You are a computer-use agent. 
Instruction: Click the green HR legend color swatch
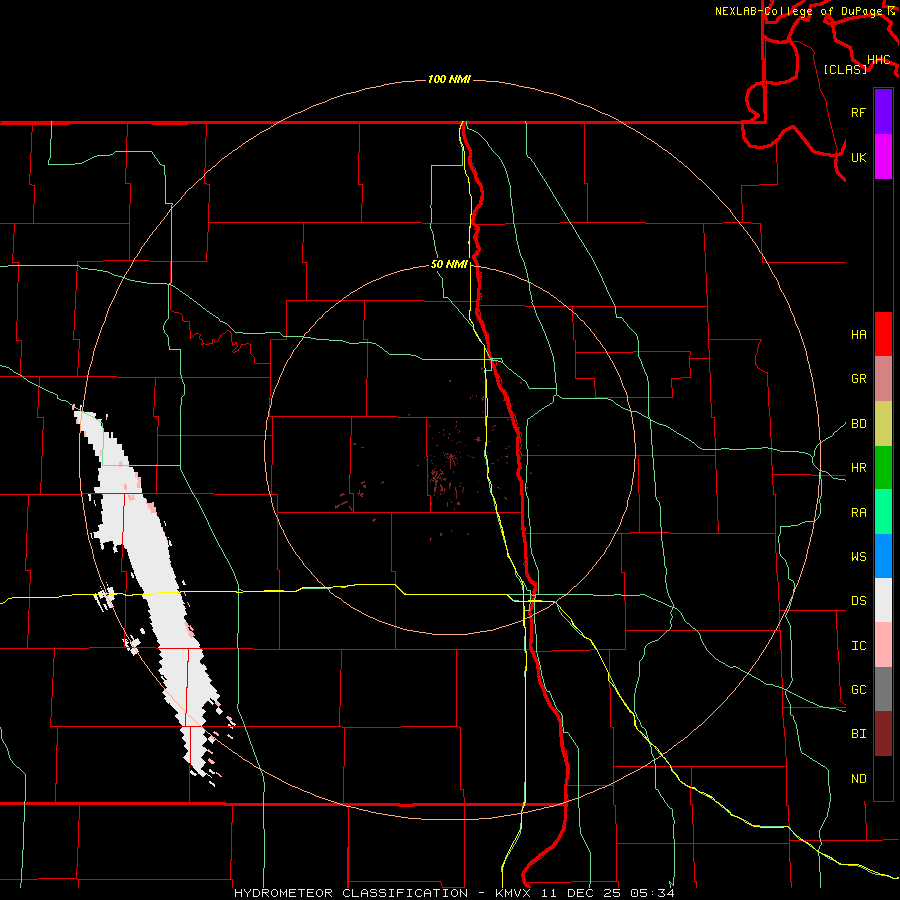[883, 468]
